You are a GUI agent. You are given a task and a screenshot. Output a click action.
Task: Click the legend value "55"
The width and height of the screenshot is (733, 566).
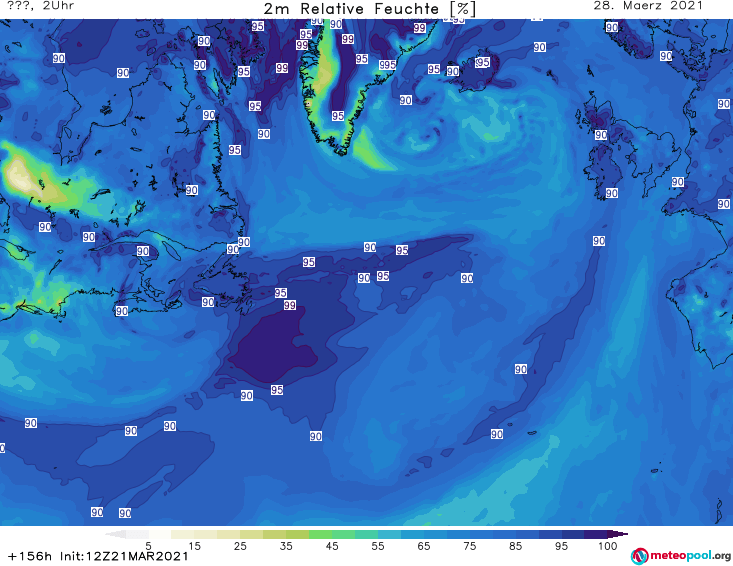coord(377,546)
